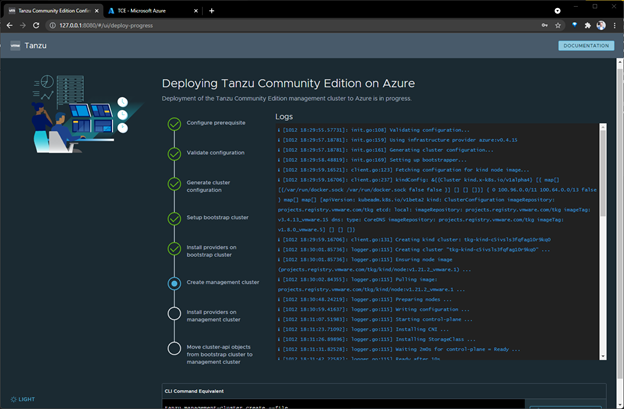Click the 'Create management cluster' step label

click(223, 282)
